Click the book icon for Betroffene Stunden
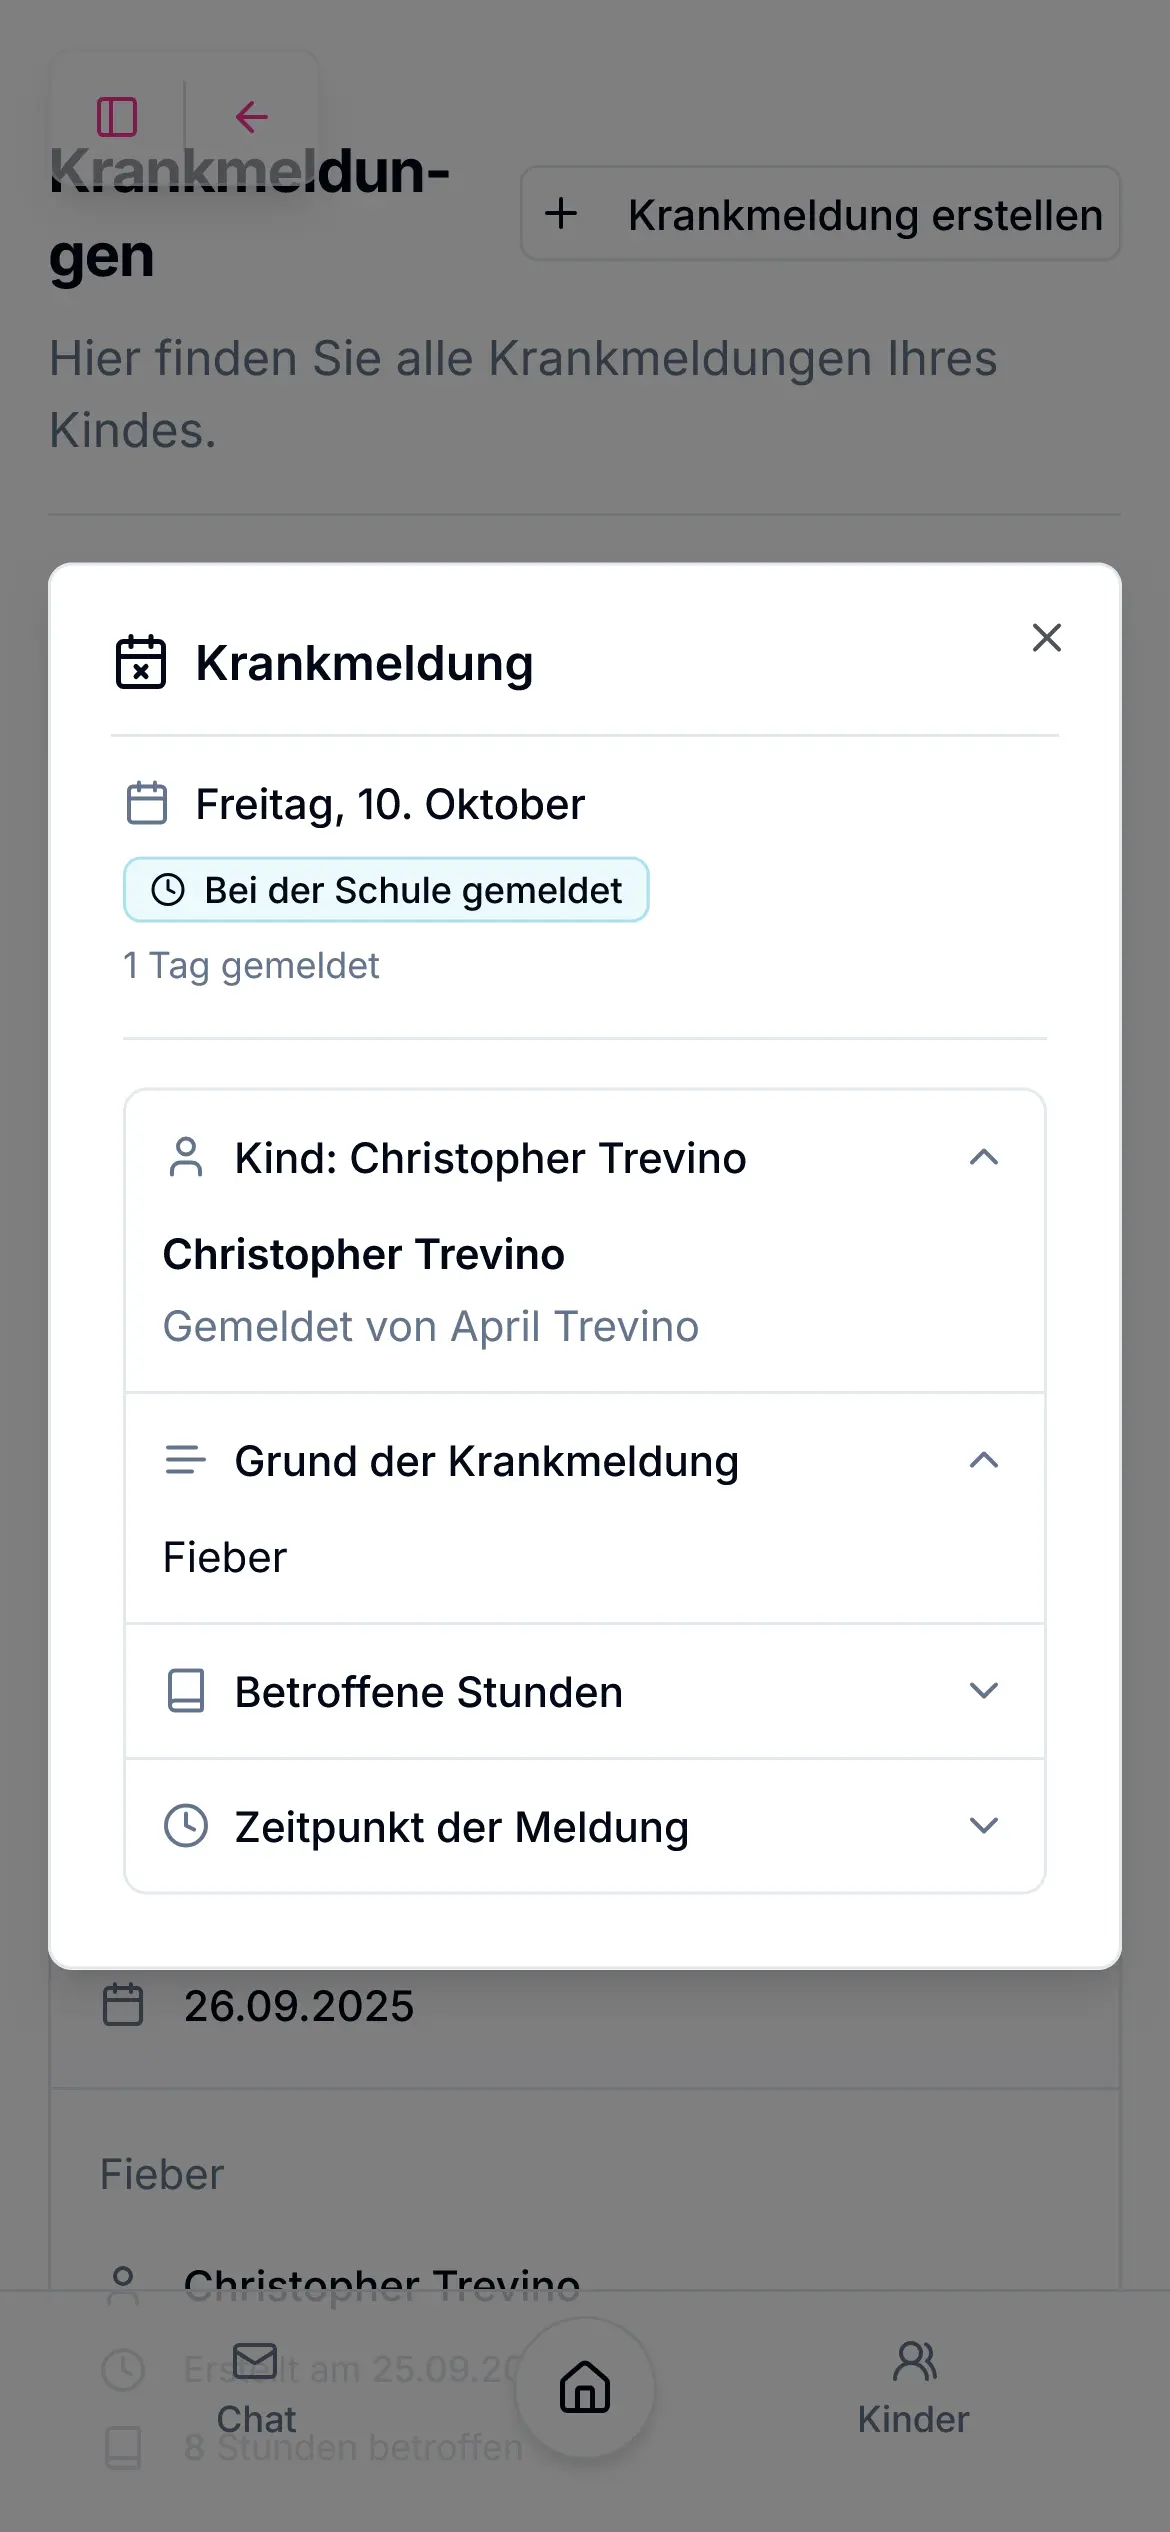 click(x=186, y=1691)
